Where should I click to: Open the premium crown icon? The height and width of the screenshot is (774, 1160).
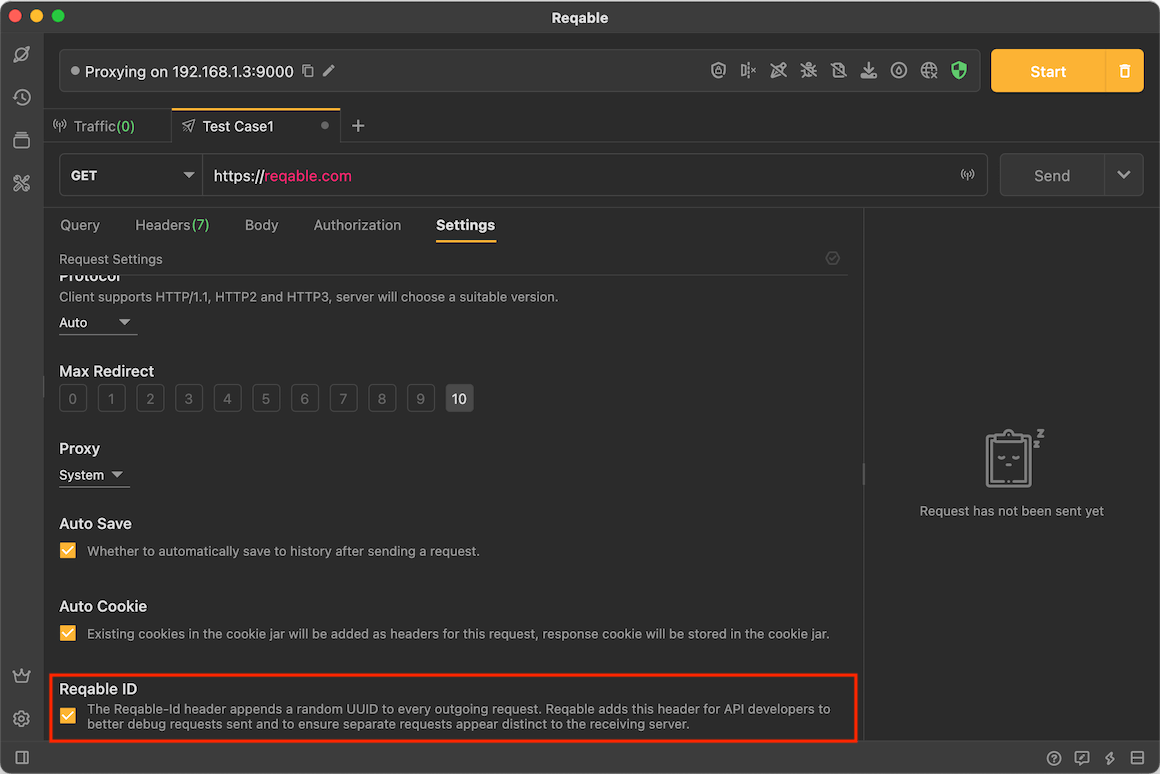coord(21,676)
